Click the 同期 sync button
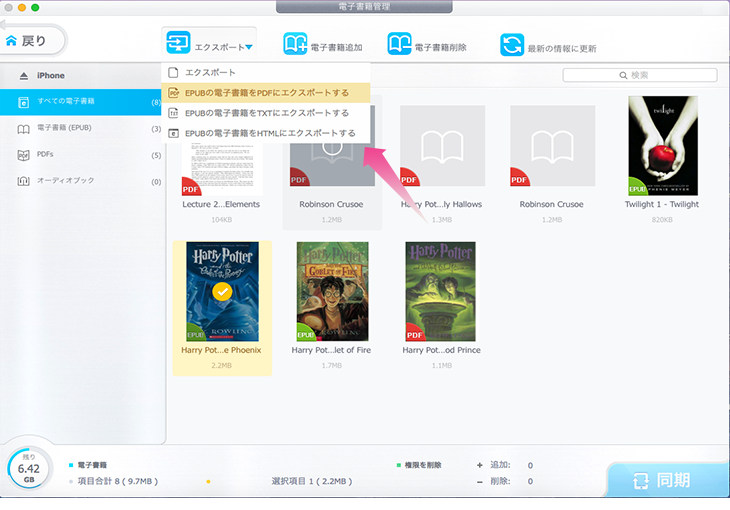The image size is (730, 510). pyautogui.click(x=668, y=480)
